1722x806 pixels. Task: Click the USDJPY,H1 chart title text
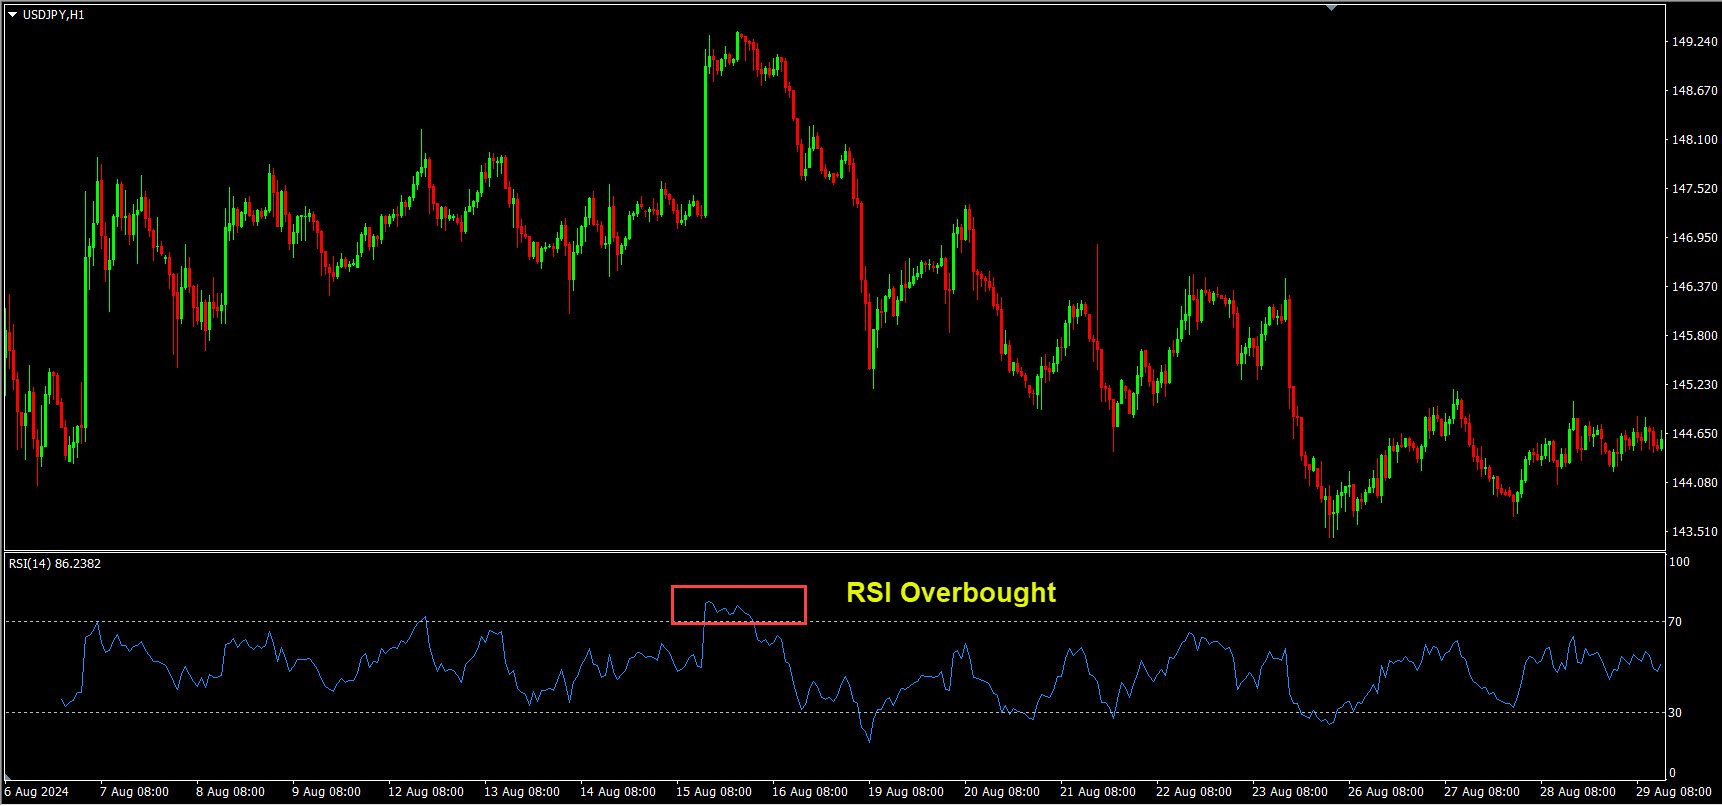54,15
